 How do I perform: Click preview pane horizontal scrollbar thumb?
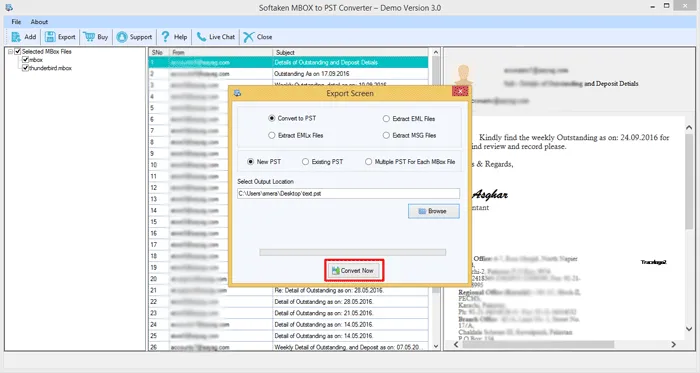(x=538, y=344)
